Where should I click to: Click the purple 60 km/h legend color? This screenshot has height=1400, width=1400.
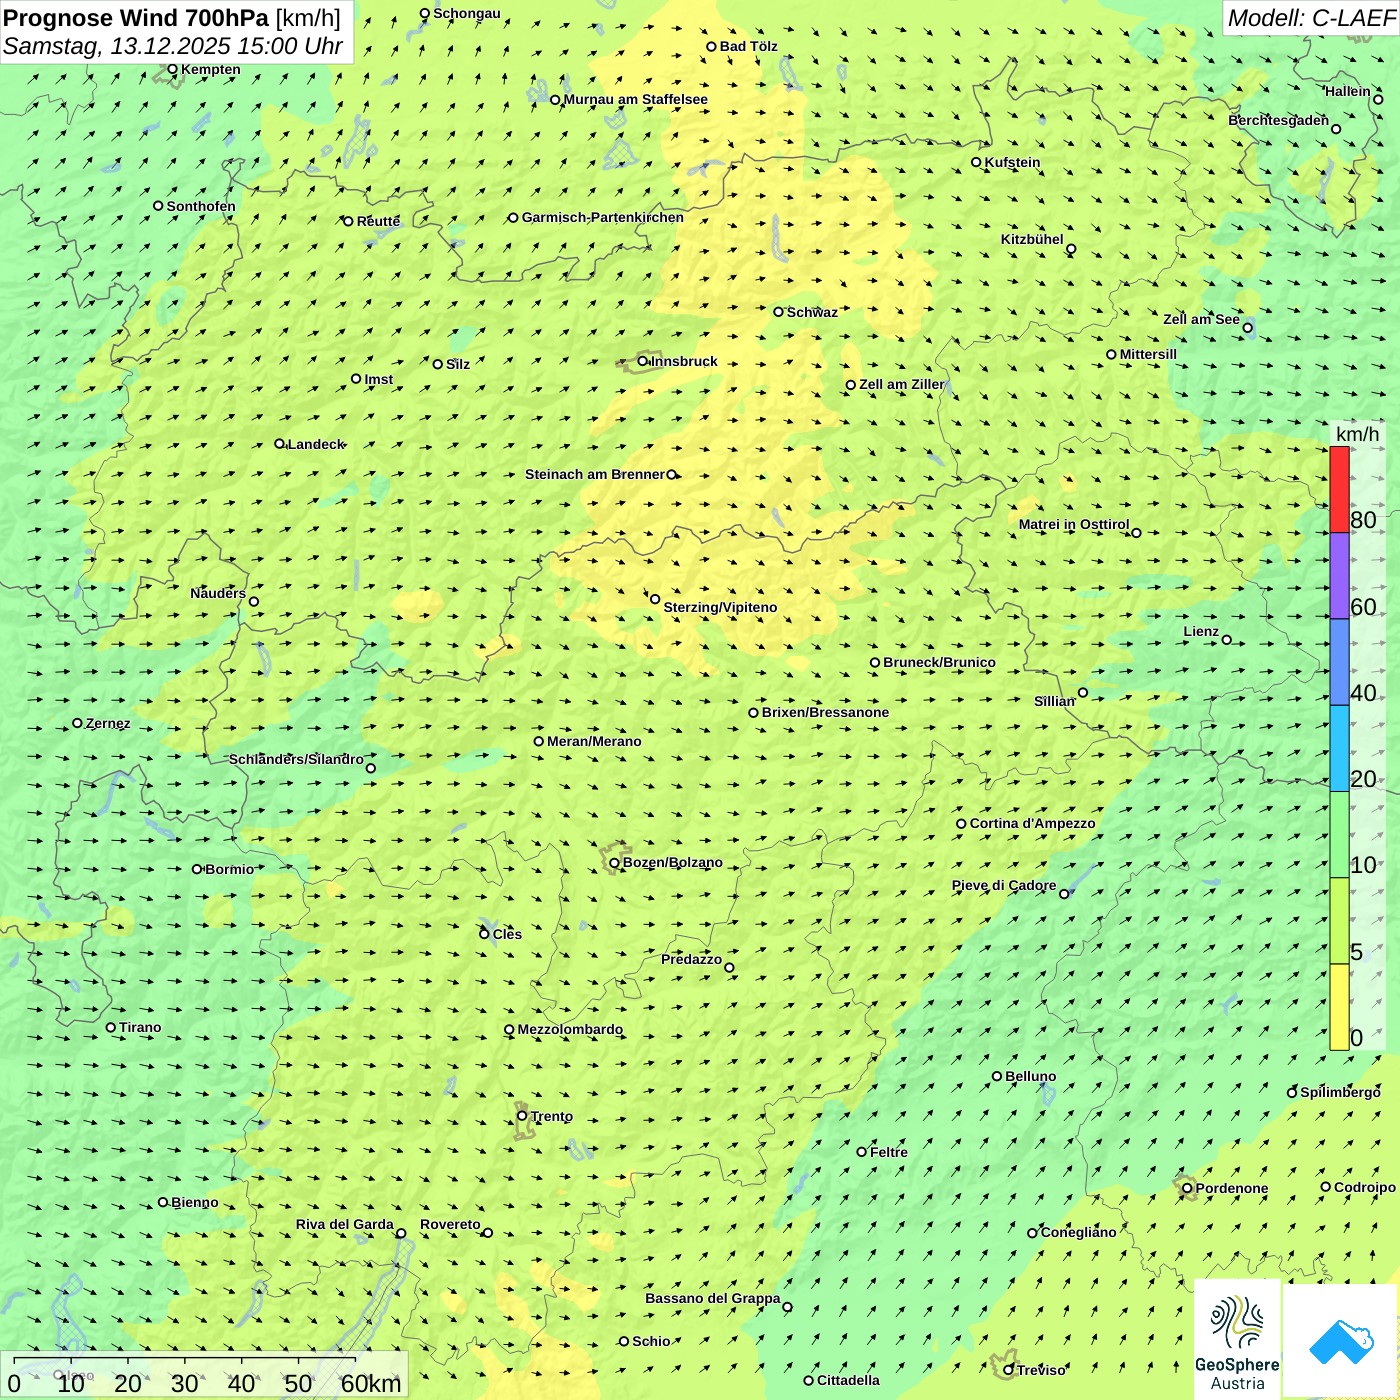point(1339,576)
